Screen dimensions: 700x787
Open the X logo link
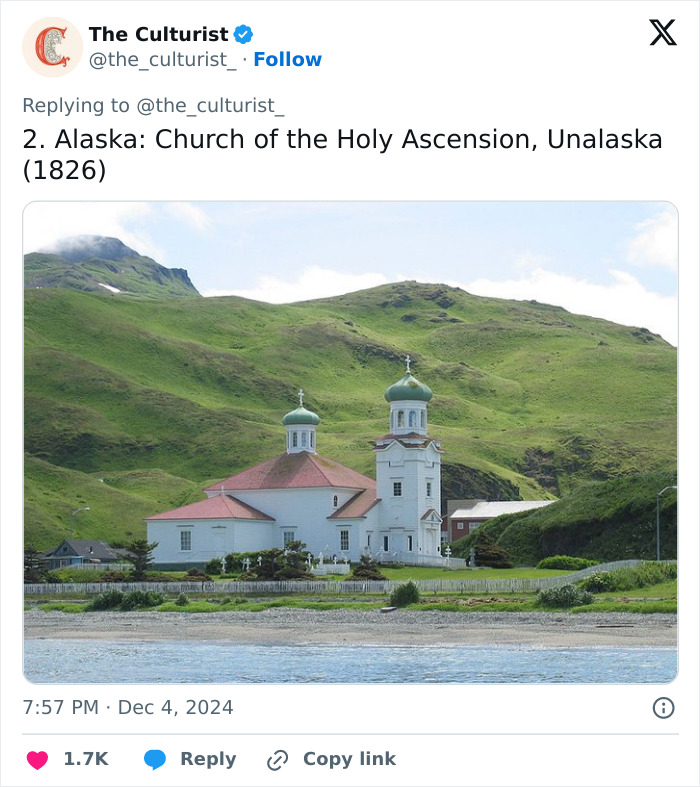coord(662,34)
